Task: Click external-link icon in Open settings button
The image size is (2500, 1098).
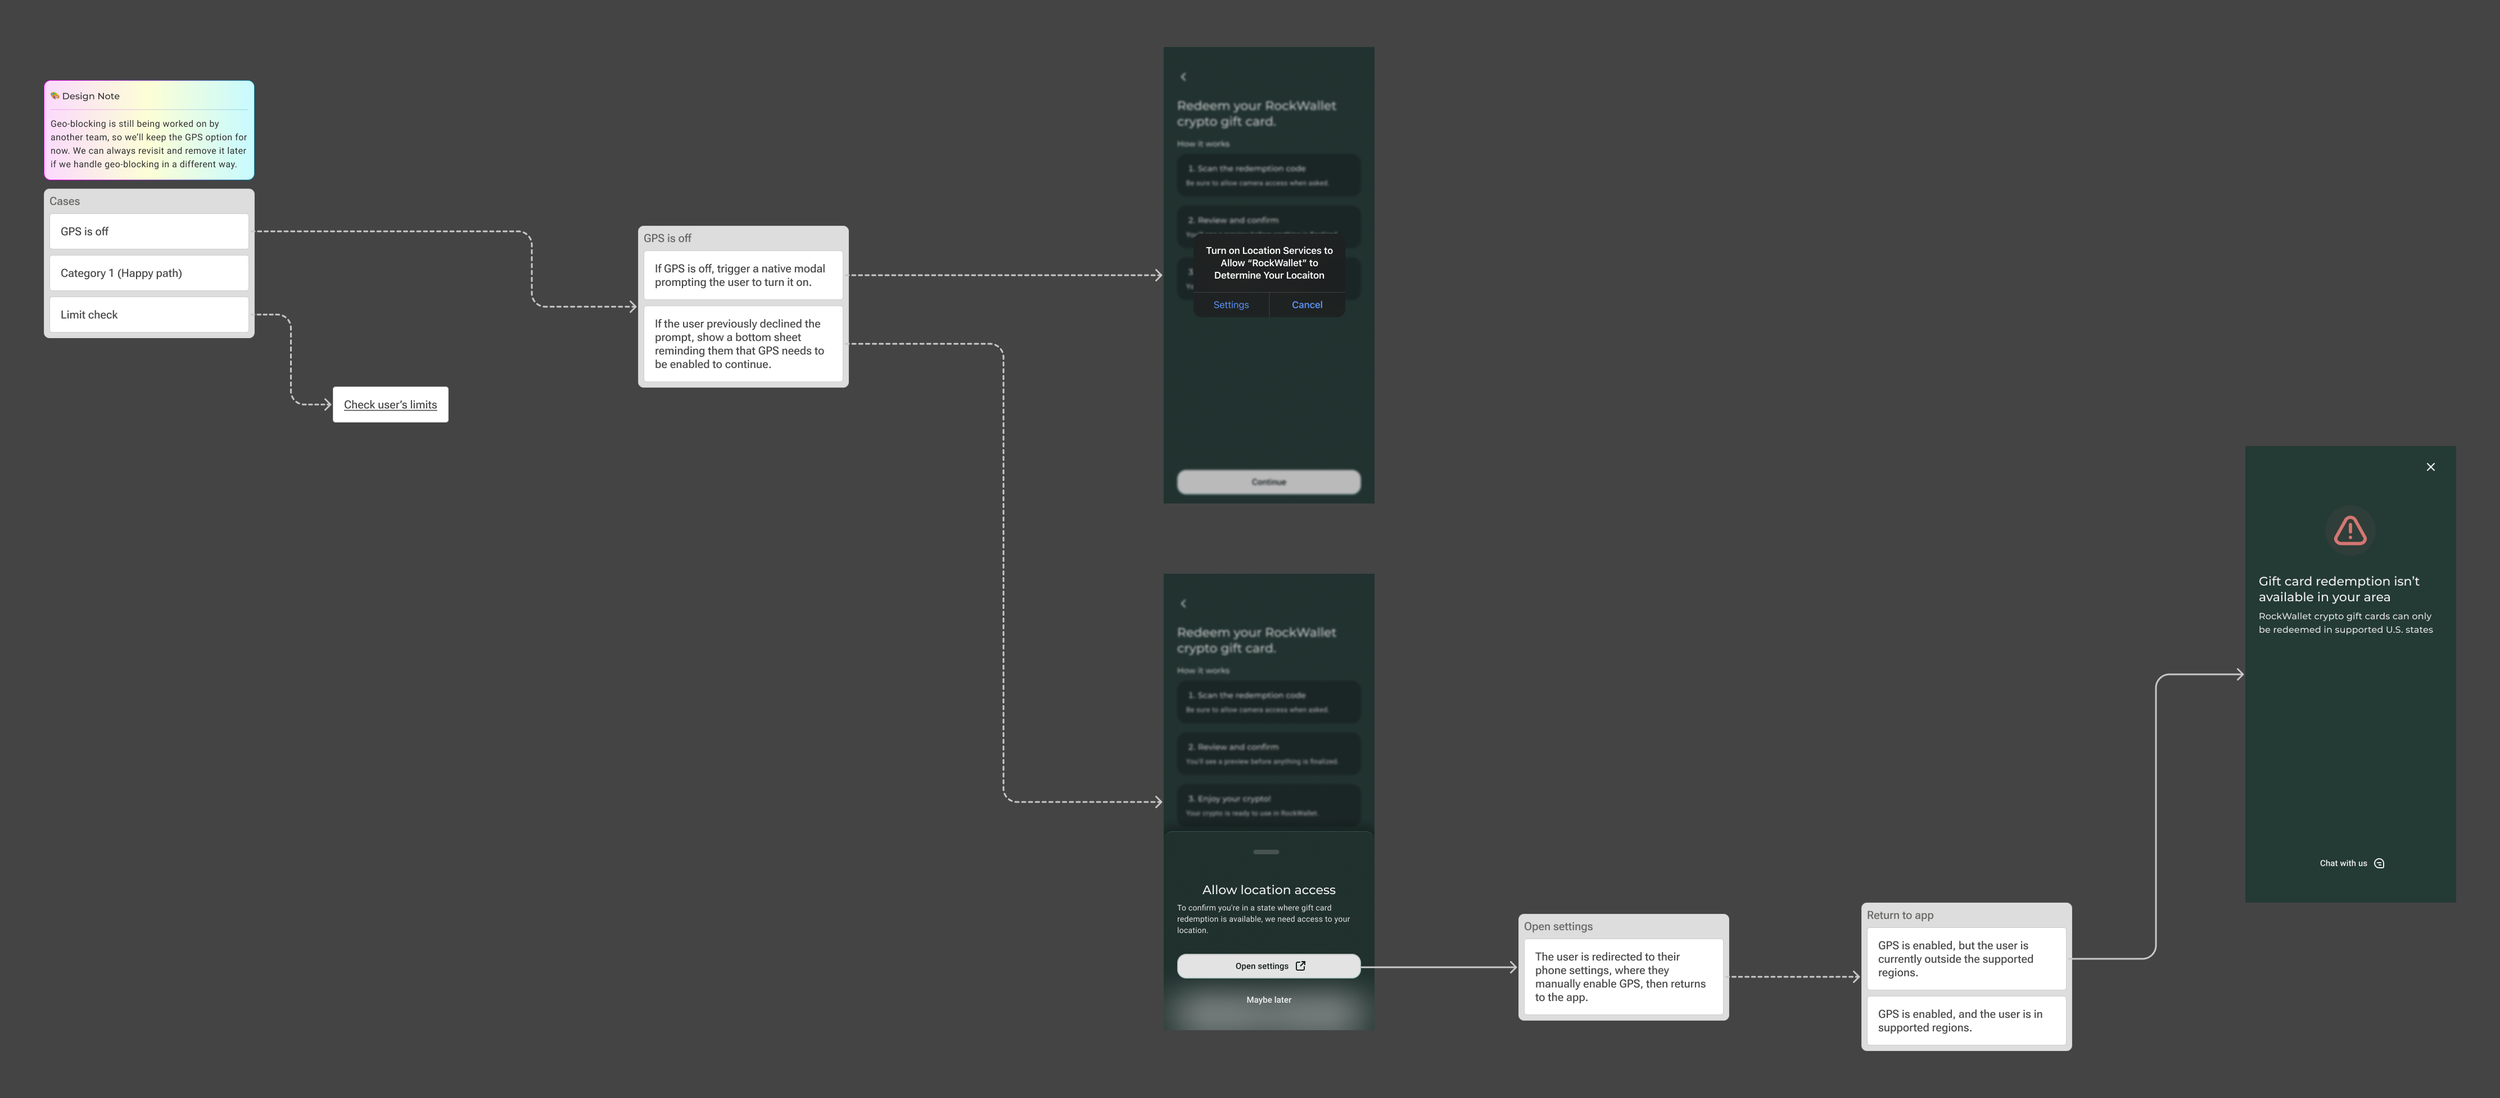Action: 1300,966
